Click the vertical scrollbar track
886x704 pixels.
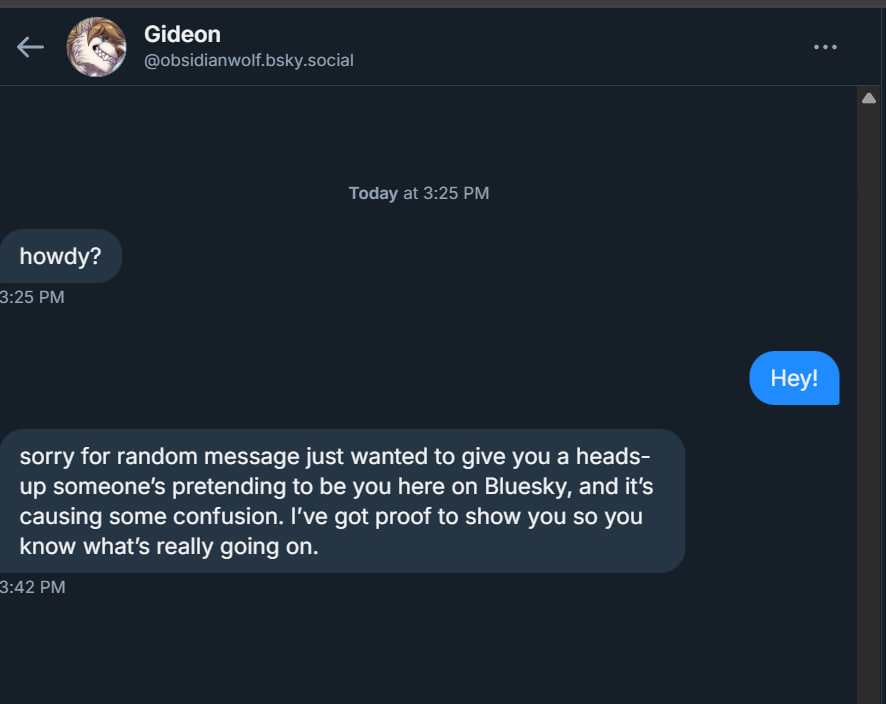click(x=868, y=400)
